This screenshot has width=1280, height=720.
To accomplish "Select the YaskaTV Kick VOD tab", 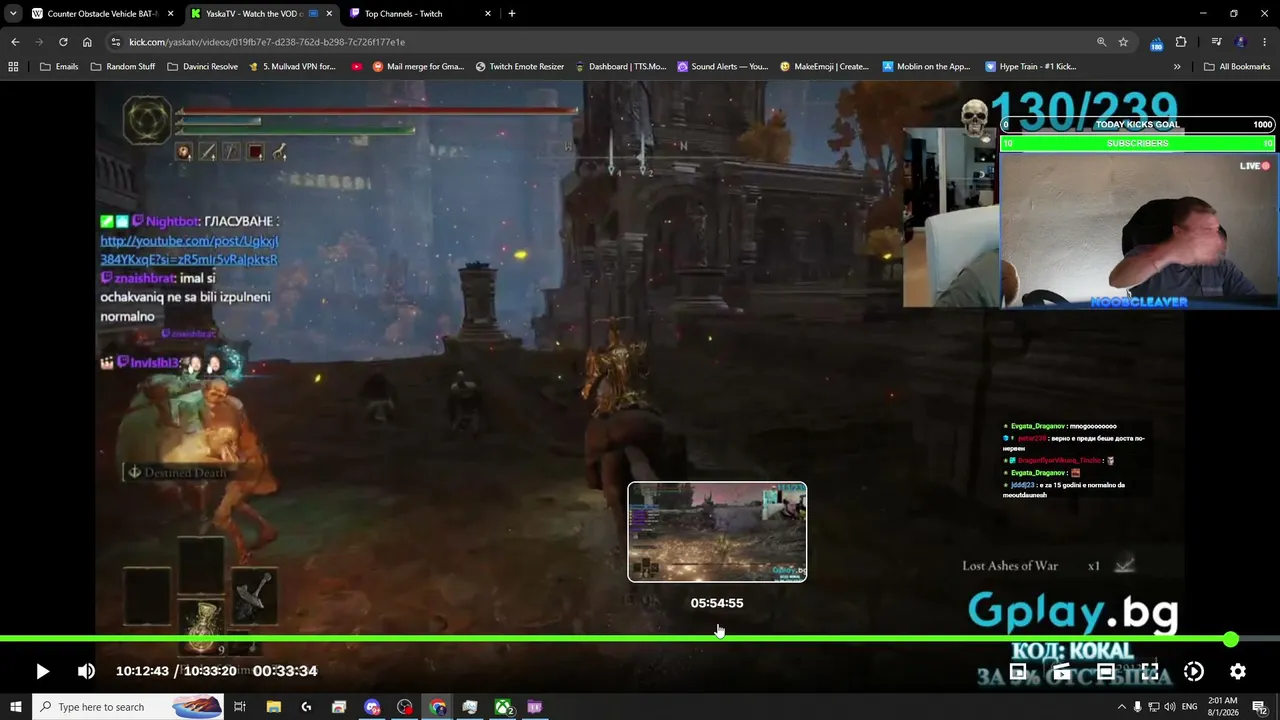I will click(260, 14).
